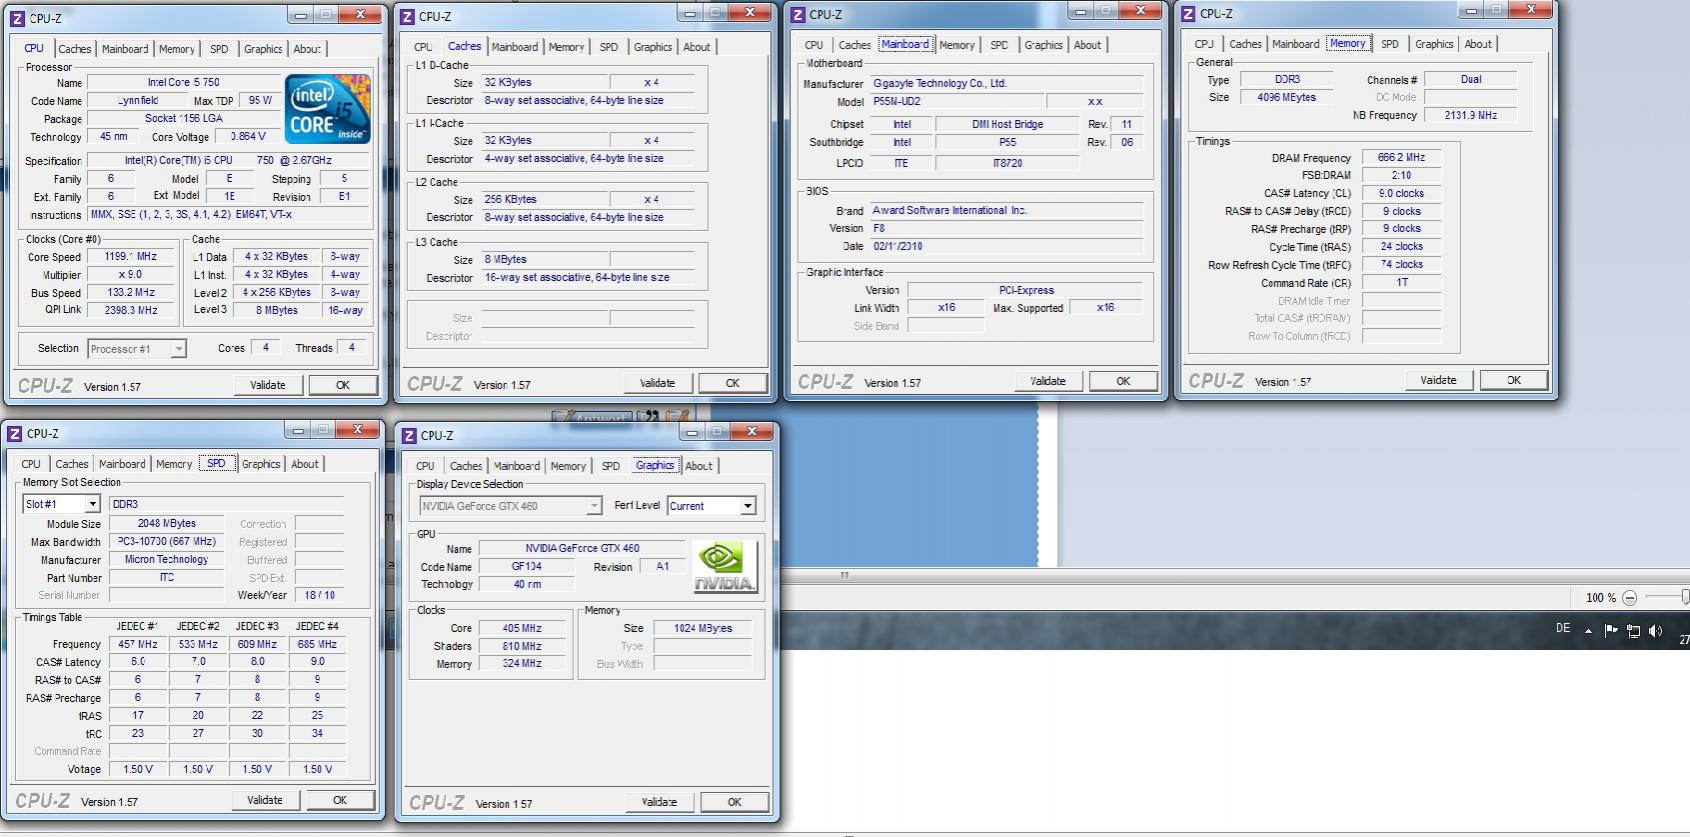Show hidden tray icons arrow
Screen dimensions: 1690x837
coord(1588,630)
